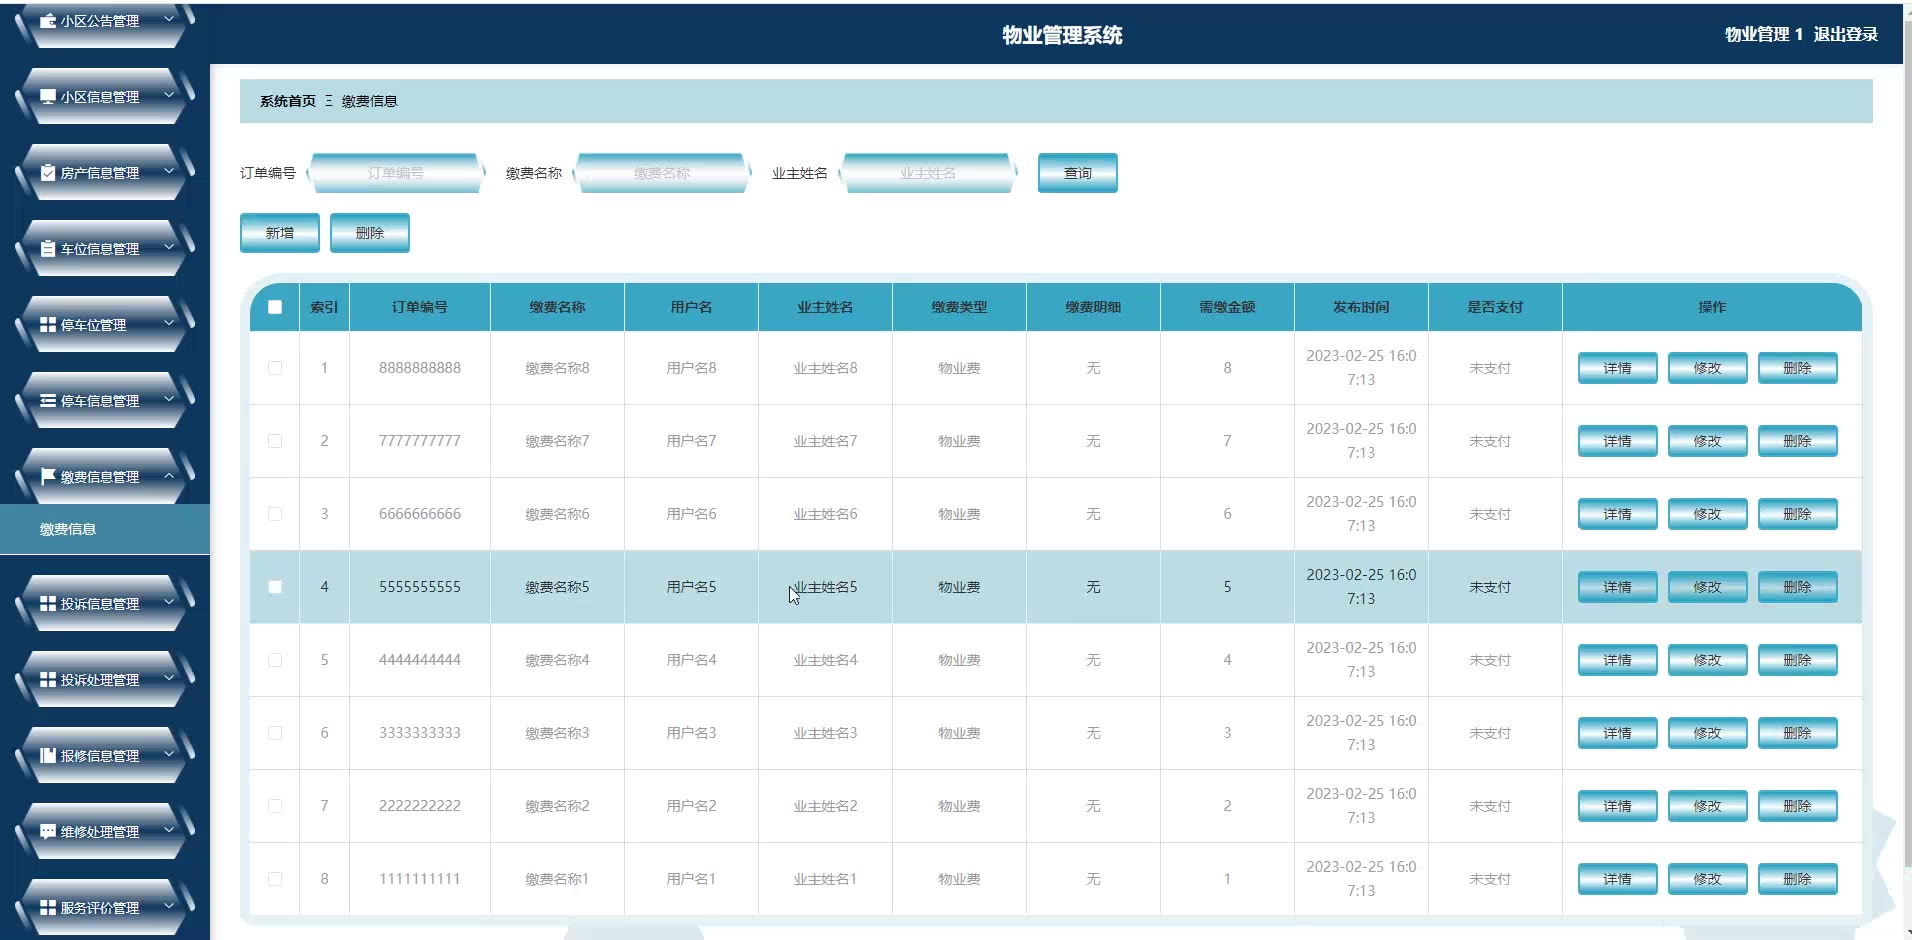This screenshot has height=940, width=1912.
Task: Click the 是否支付 column header
Action: [1495, 307]
